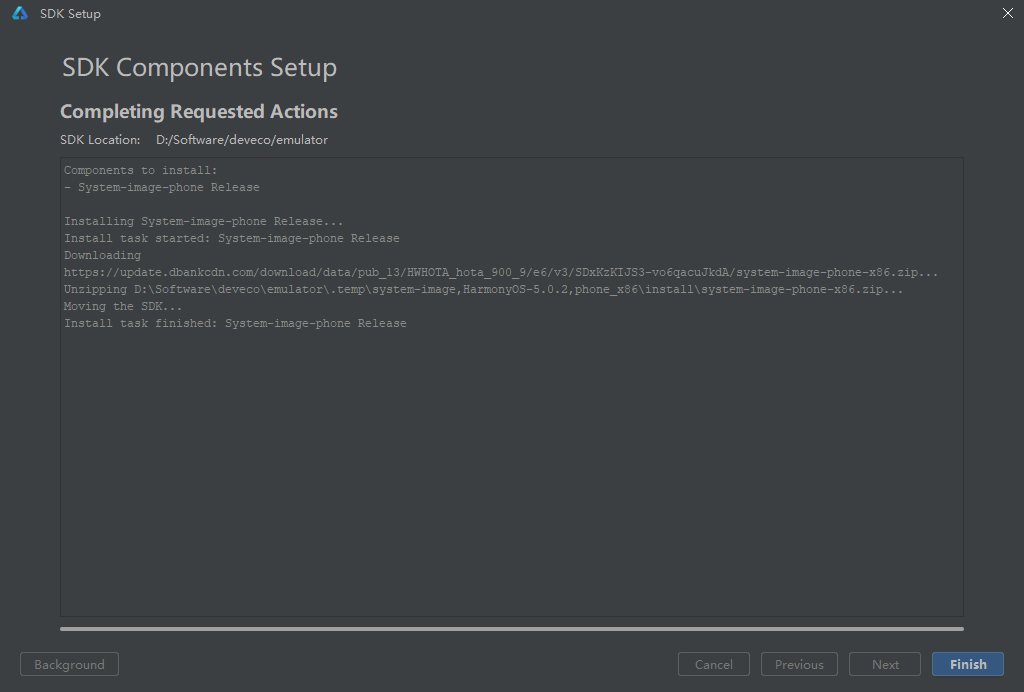Screen dimensions: 1024x692
Task: Click the update.dbankcdn.com download URL line
Action: click(501, 272)
